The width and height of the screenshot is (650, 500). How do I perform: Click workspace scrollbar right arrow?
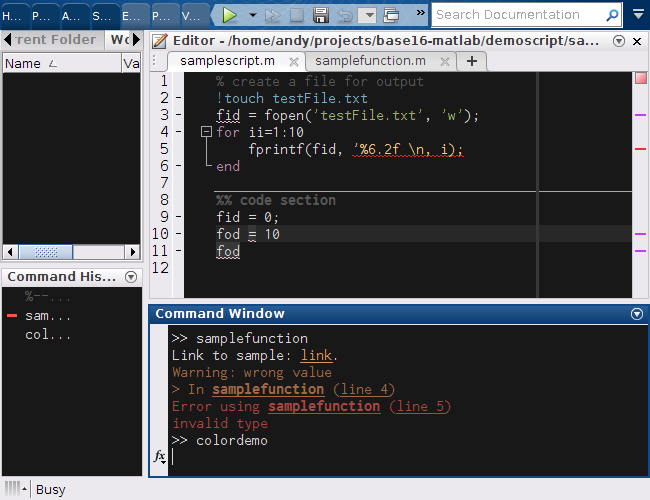tap(132, 252)
